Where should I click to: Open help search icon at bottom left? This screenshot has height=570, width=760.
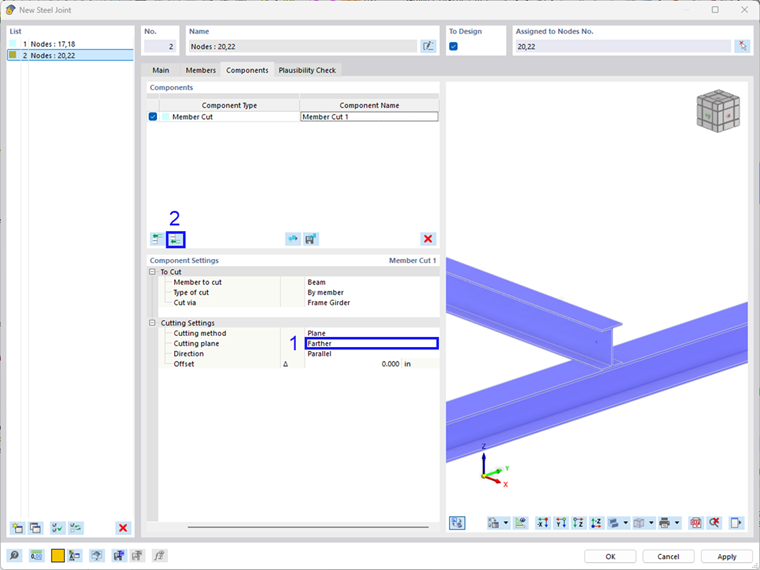[15, 555]
